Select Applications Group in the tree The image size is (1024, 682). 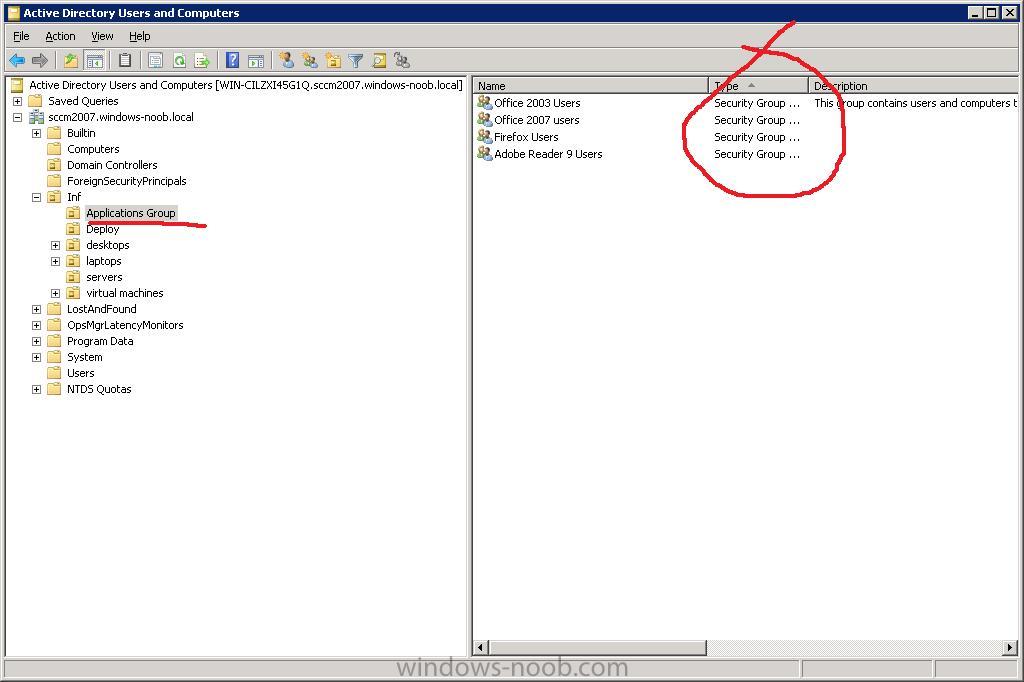pos(131,213)
